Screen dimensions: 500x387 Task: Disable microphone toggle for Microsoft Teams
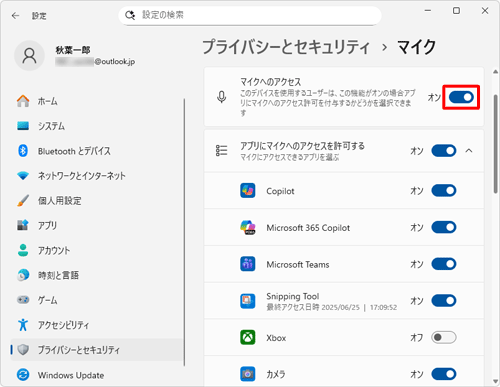coord(444,264)
